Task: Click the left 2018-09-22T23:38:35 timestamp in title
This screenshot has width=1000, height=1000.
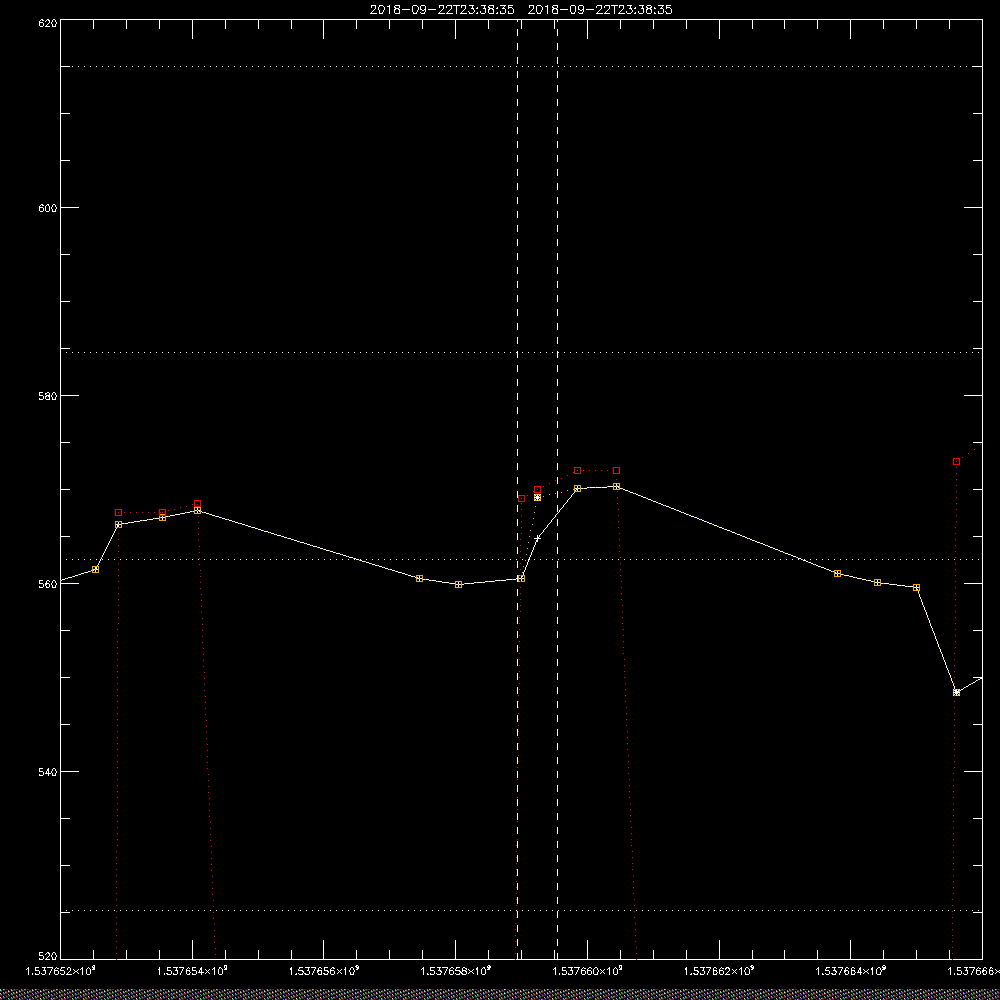Action: pos(442,10)
